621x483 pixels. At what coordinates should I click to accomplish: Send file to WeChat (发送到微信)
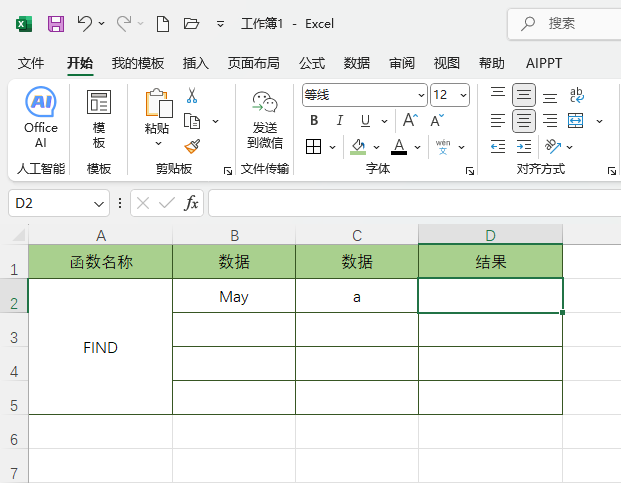pyautogui.click(x=265, y=120)
